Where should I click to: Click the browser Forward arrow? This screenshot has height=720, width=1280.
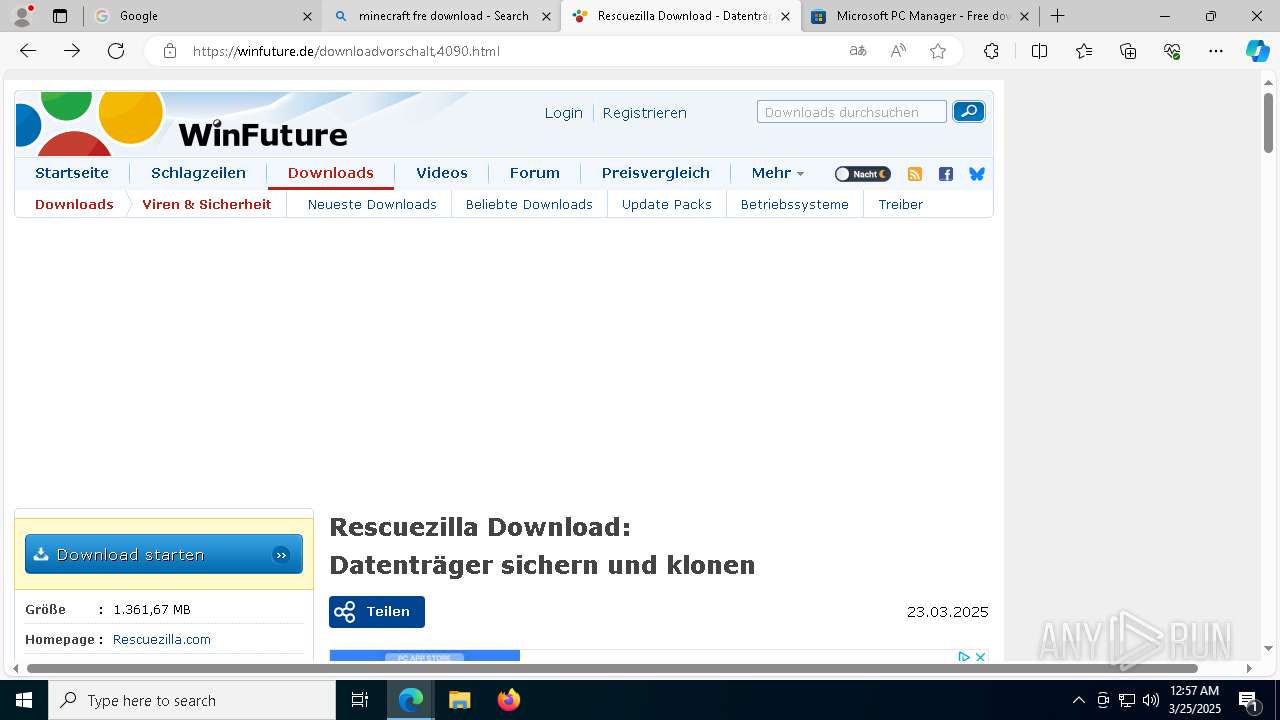72,51
